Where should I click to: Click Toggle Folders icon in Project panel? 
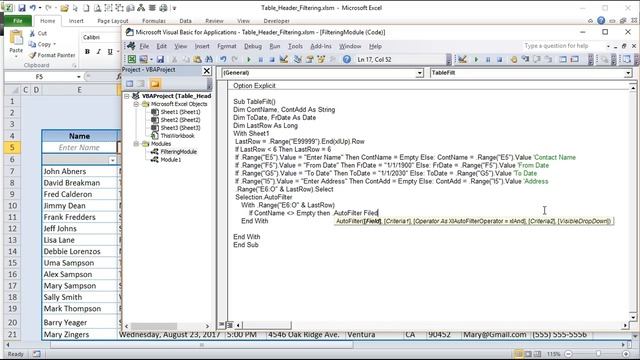tap(155, 84)
